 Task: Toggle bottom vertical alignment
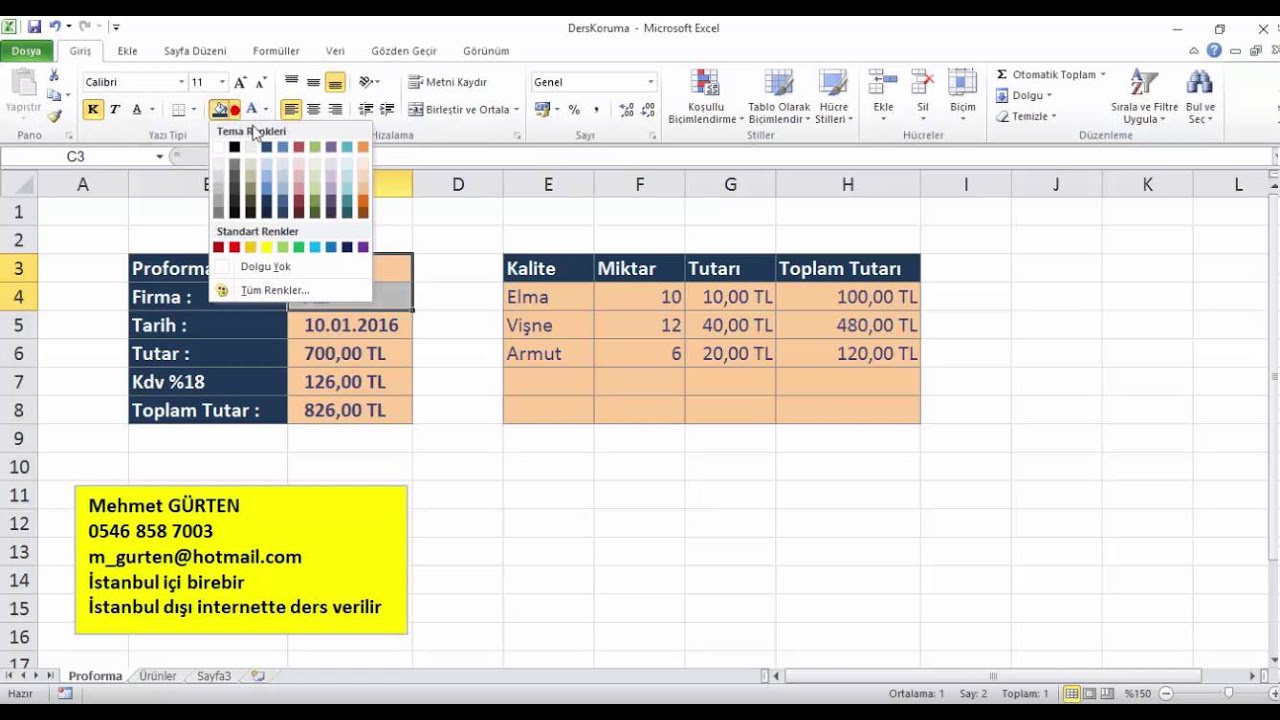click(335, 82)
